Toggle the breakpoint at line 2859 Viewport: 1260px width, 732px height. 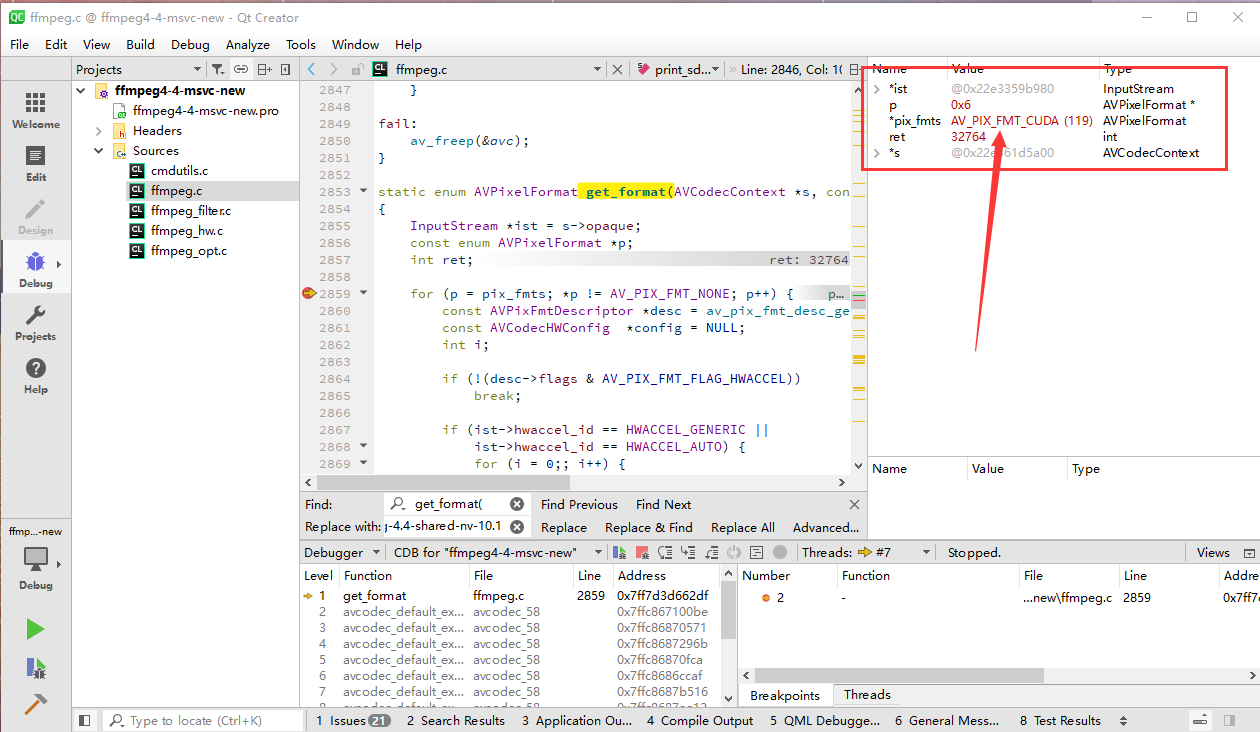coord(309,294)
